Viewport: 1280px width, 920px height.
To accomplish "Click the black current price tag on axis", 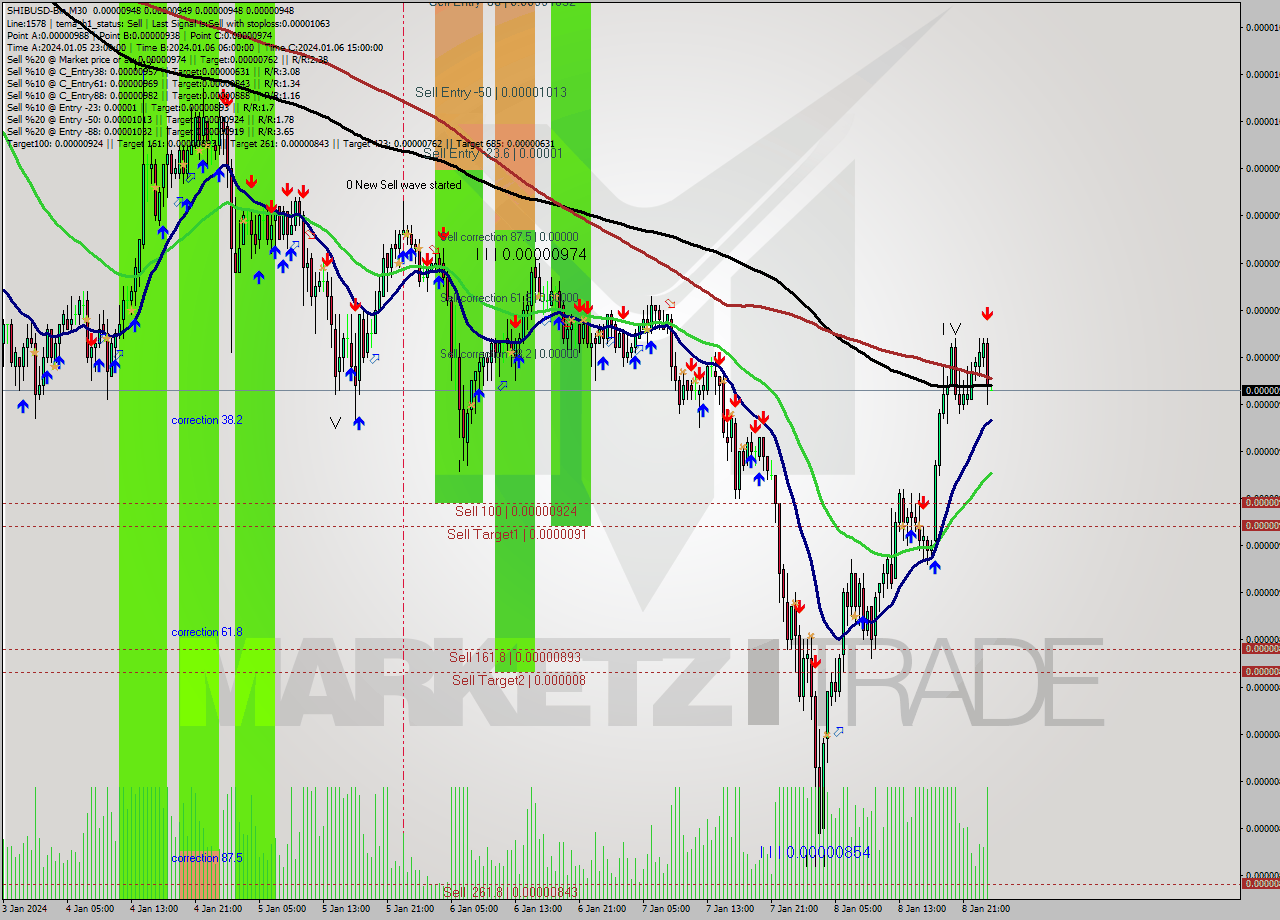I will pyautogui.click(x=1260, y=390).
